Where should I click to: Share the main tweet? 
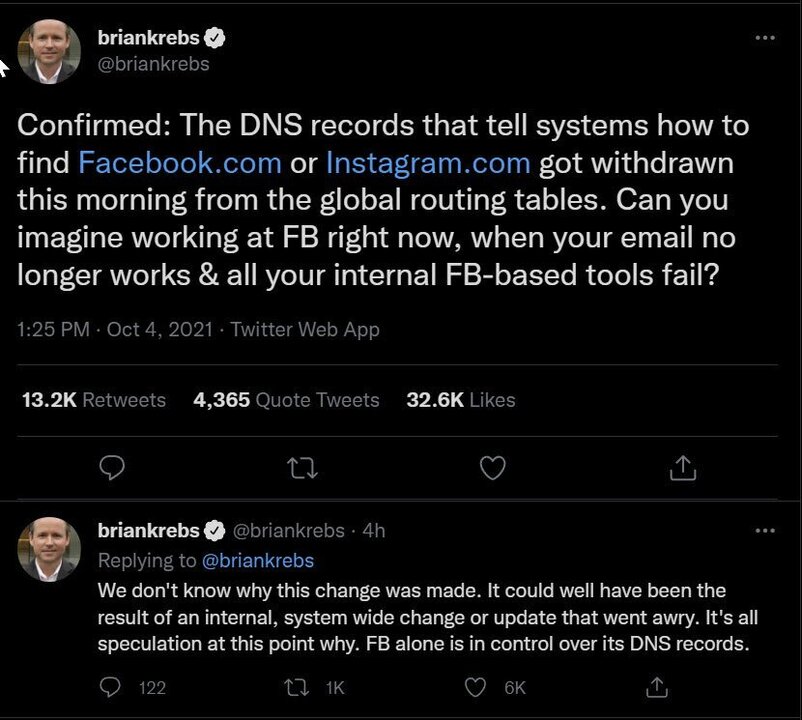[682, 466]
